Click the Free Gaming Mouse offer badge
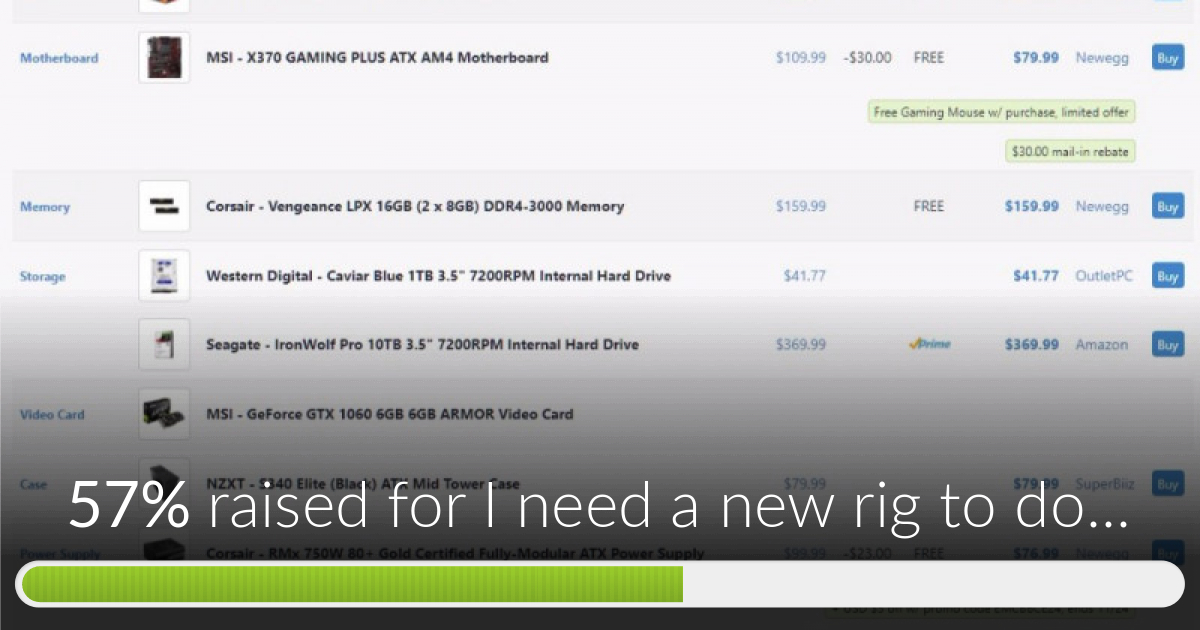1200x630 pixels. [1002, 112]
